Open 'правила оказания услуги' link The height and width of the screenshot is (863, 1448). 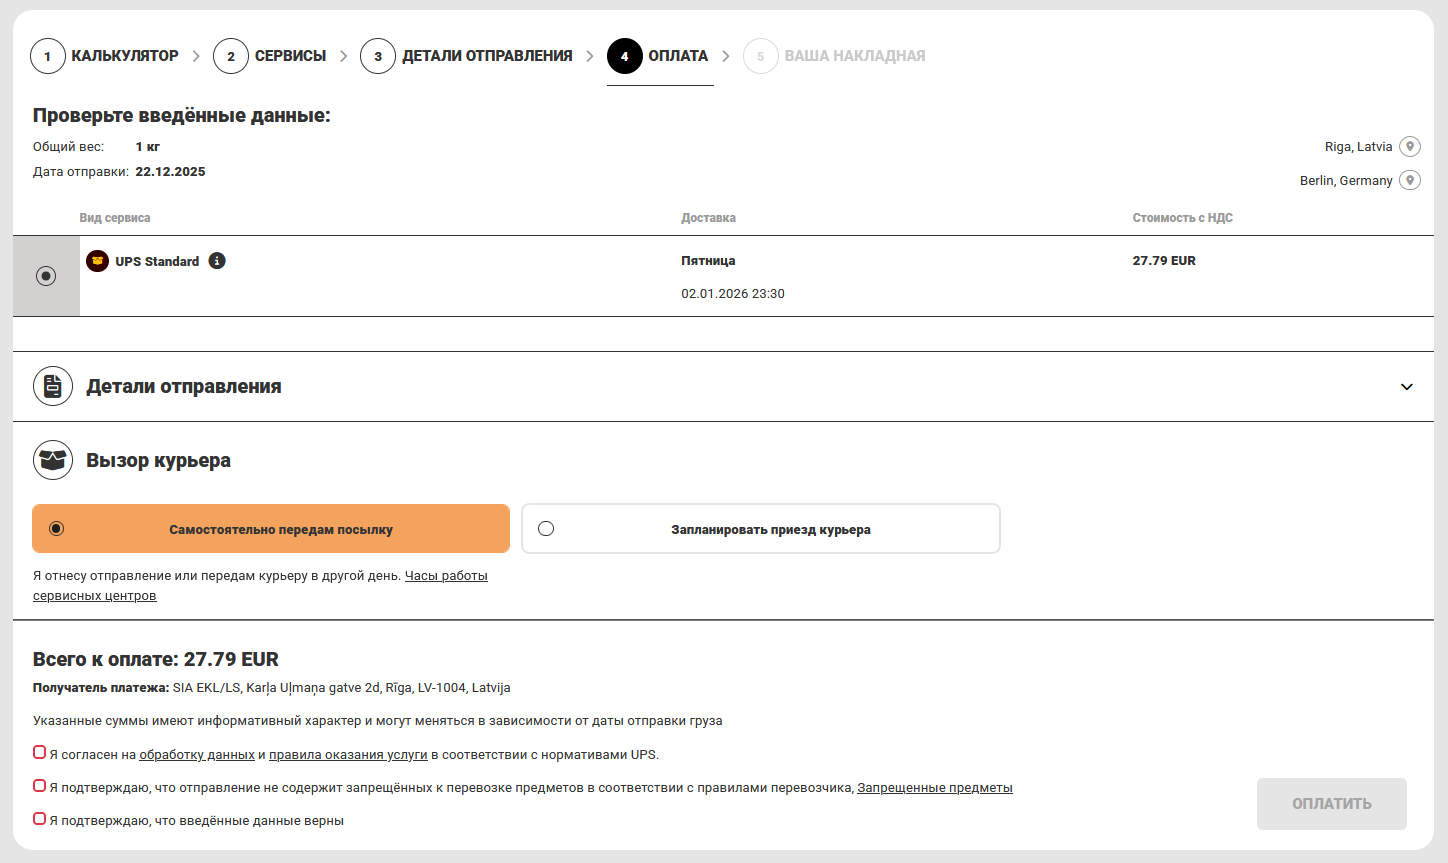click(348, 755)
